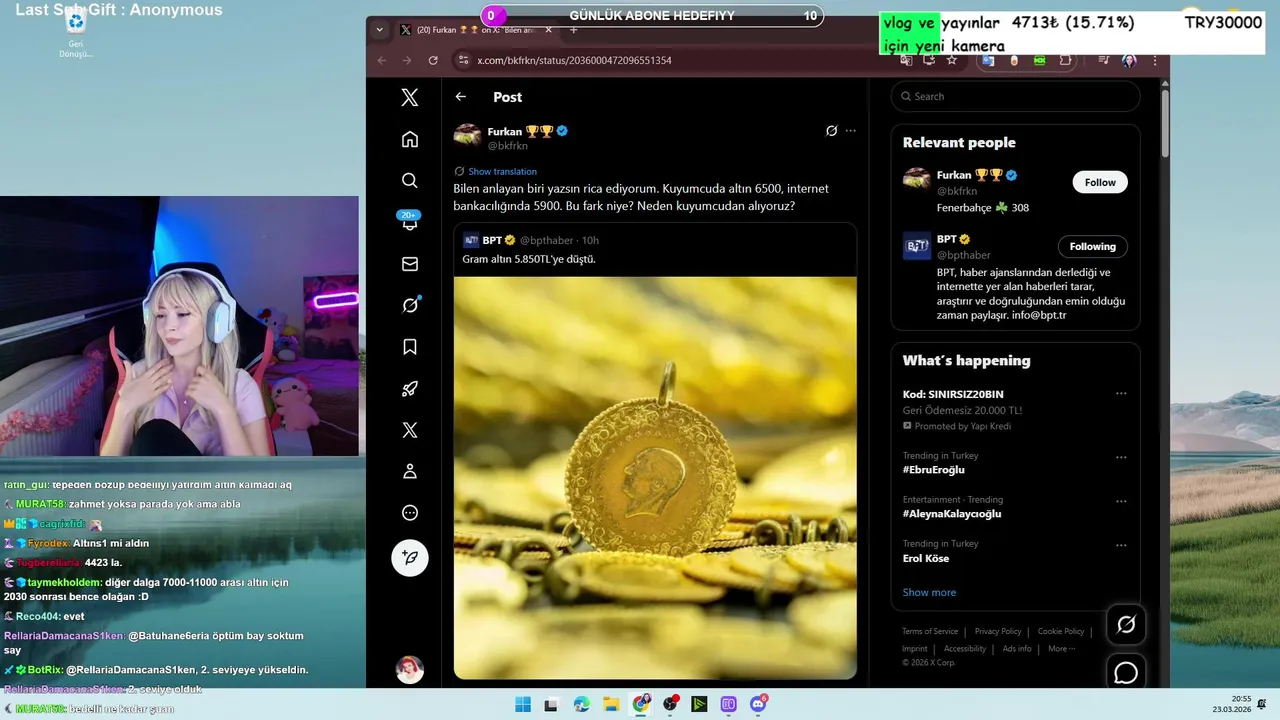Viewport: 1280px width, 720px height.
Task: Reload the page in Chrome
Action: click(x=433, y=60)
